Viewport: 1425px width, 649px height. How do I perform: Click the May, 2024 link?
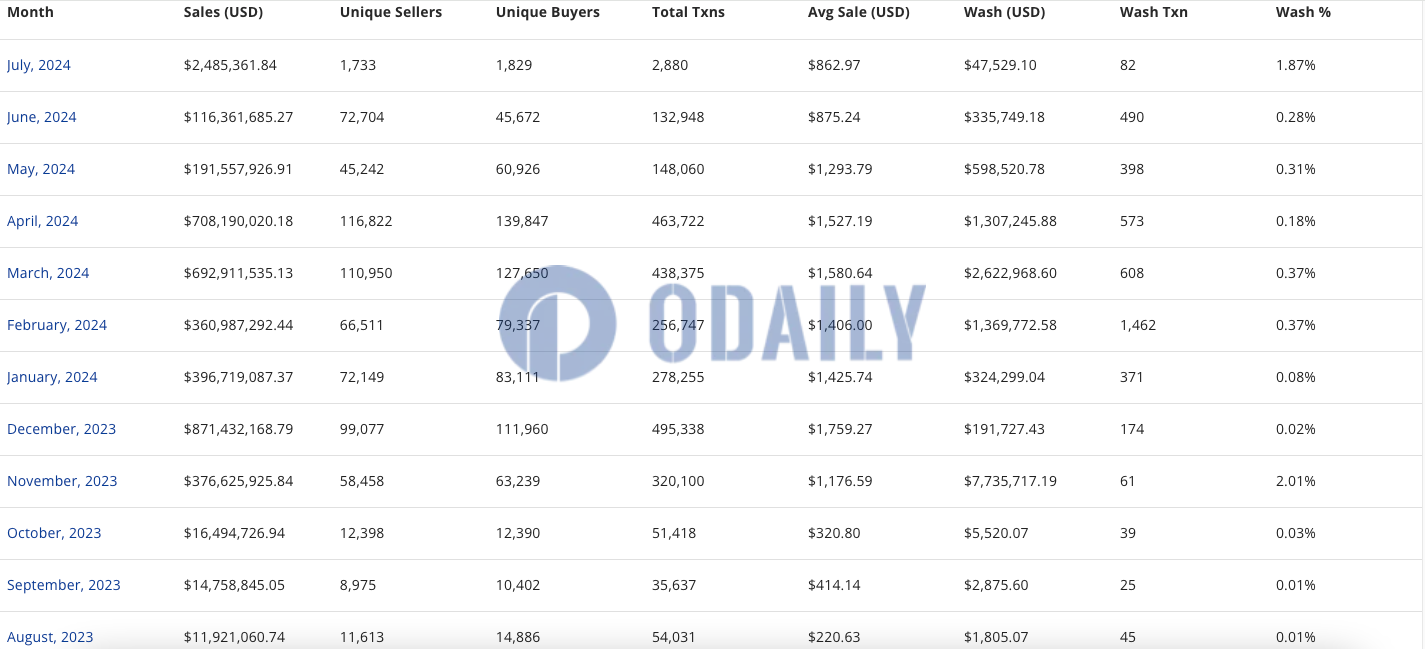[x=41, y=169]
